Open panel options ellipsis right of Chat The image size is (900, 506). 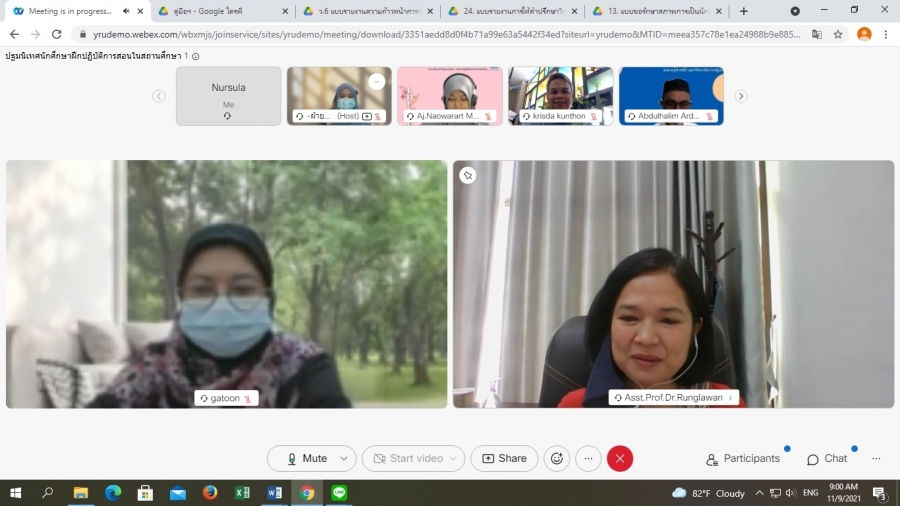coord(876,458)
